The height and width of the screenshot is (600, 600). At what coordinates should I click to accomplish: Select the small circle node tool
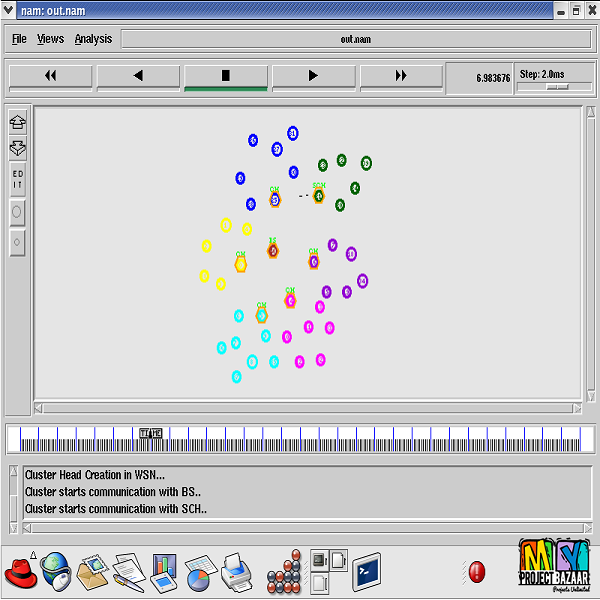tap(17, 242)
